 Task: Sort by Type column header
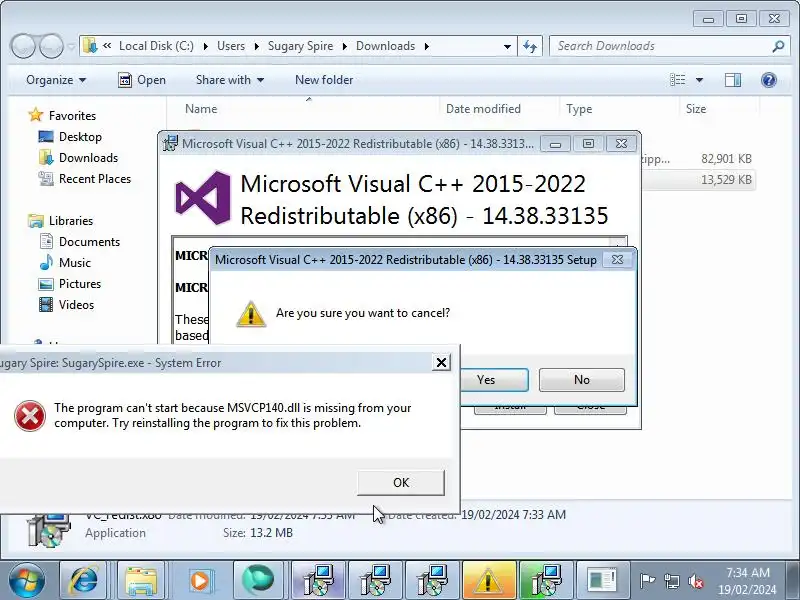(x=579, y=109)
